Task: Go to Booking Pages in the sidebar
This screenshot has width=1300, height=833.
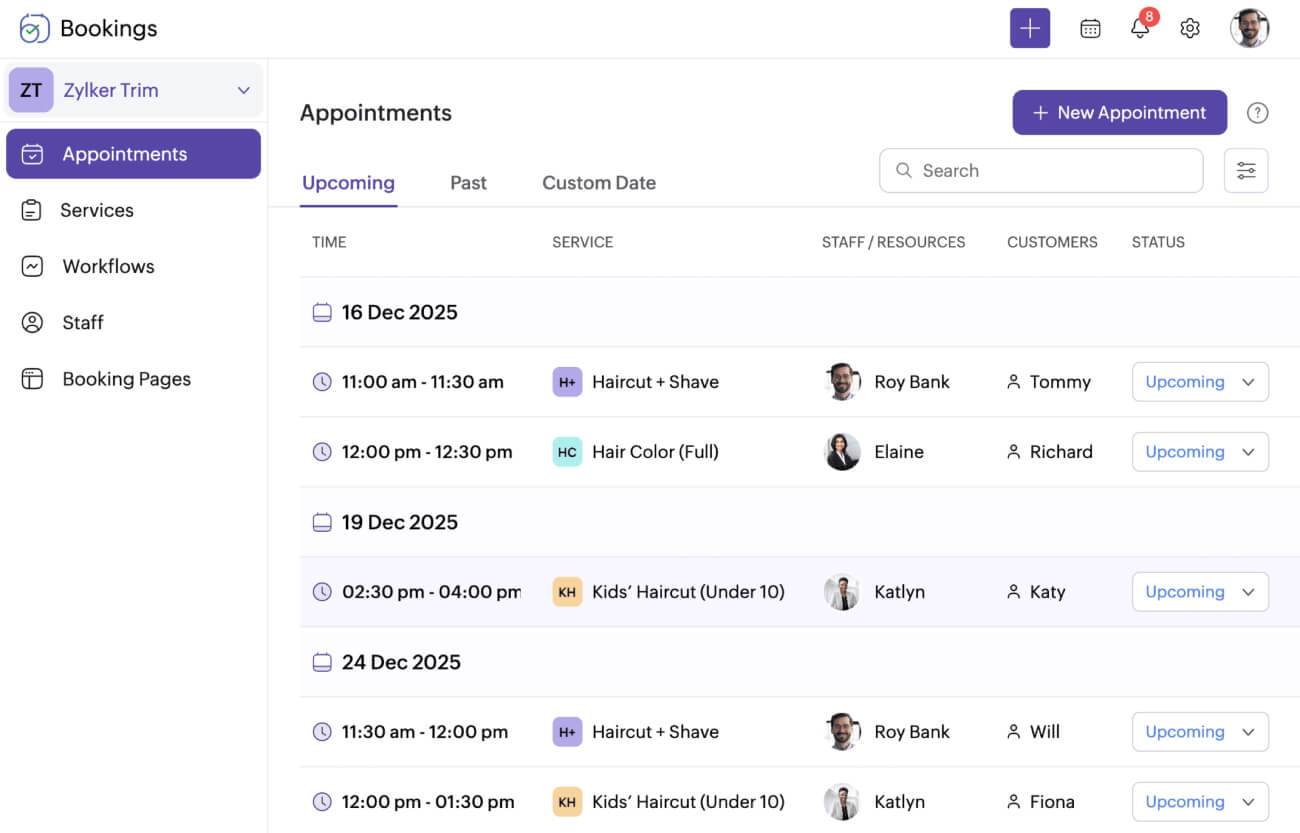Action: (126, 378)
